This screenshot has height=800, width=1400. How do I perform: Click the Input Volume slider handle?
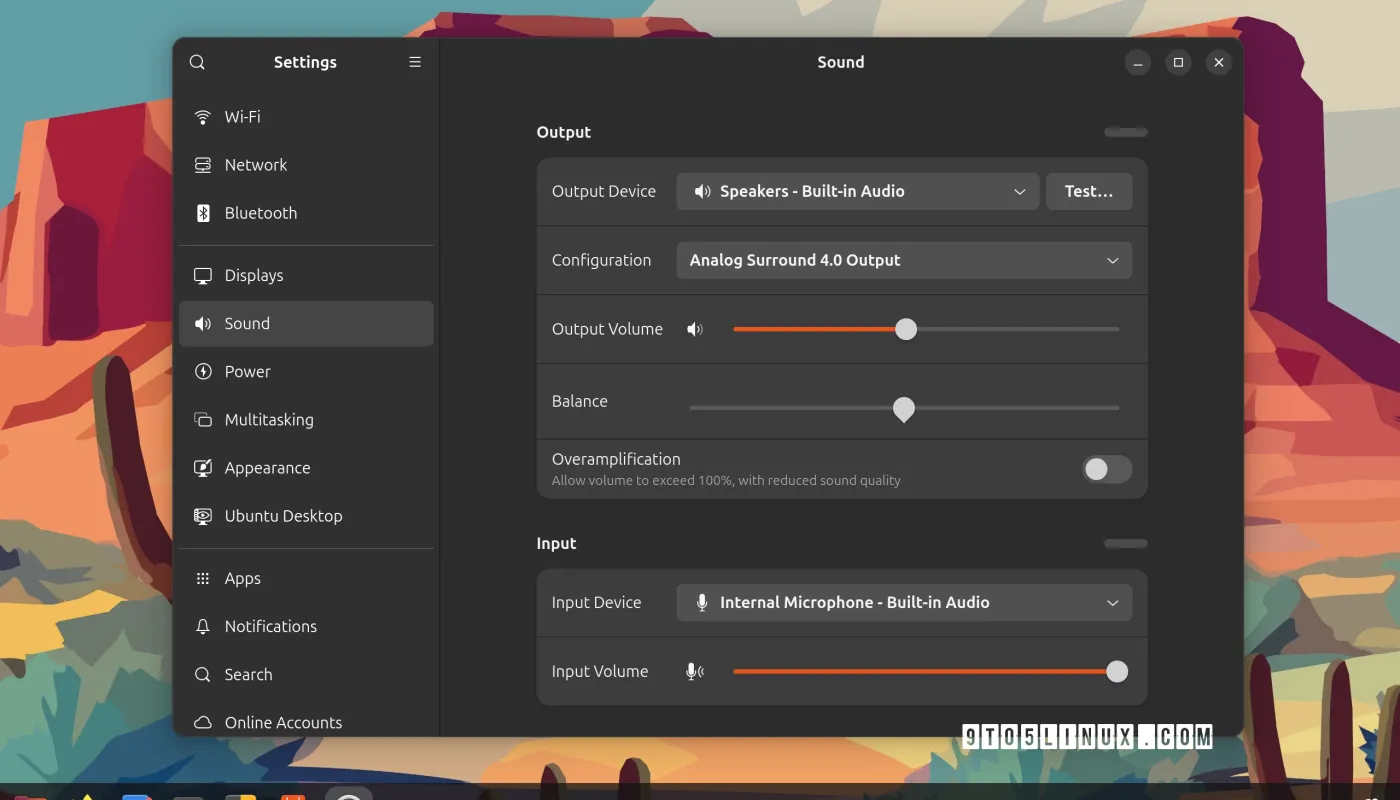[x=1117, y=672]
